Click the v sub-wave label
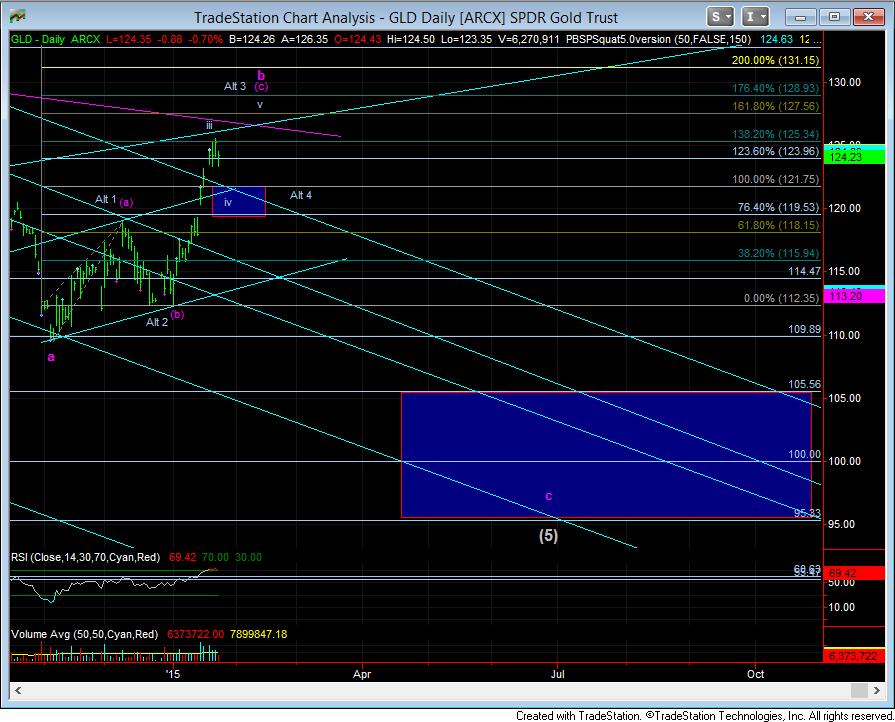895x722 pixels. [260, 104]
